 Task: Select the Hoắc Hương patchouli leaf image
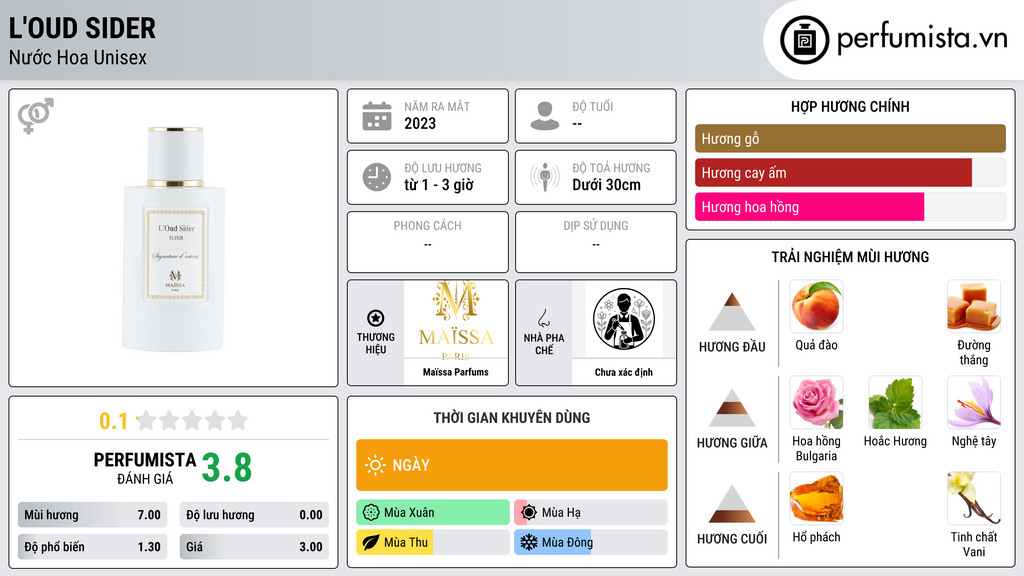[895, 402]
